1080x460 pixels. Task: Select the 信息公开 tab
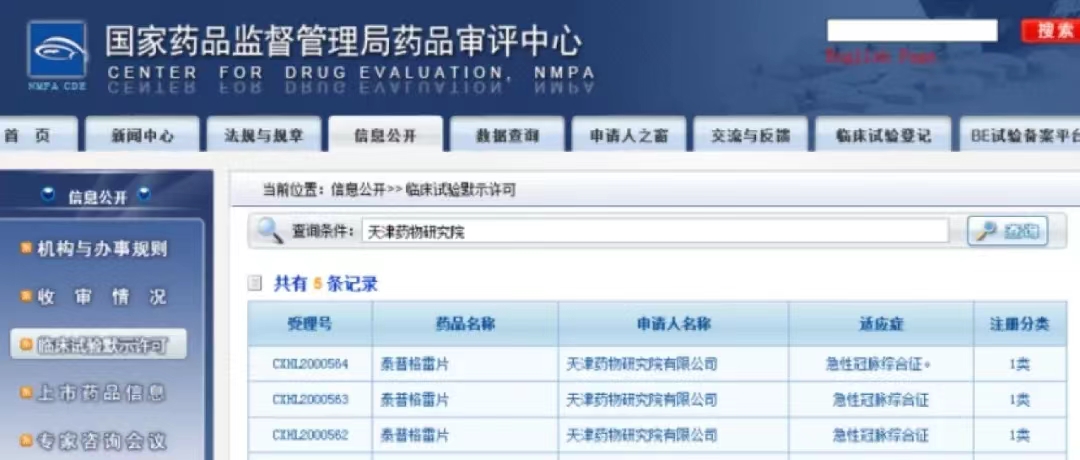385,137
